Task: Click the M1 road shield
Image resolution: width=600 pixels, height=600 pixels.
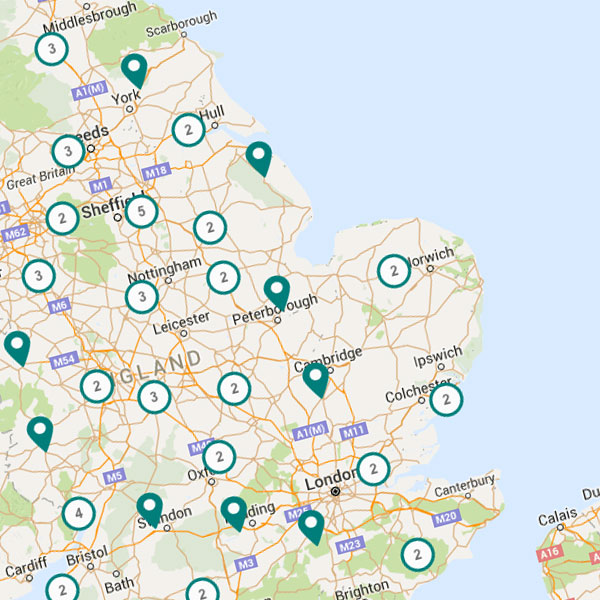Action: coord(101,186)
